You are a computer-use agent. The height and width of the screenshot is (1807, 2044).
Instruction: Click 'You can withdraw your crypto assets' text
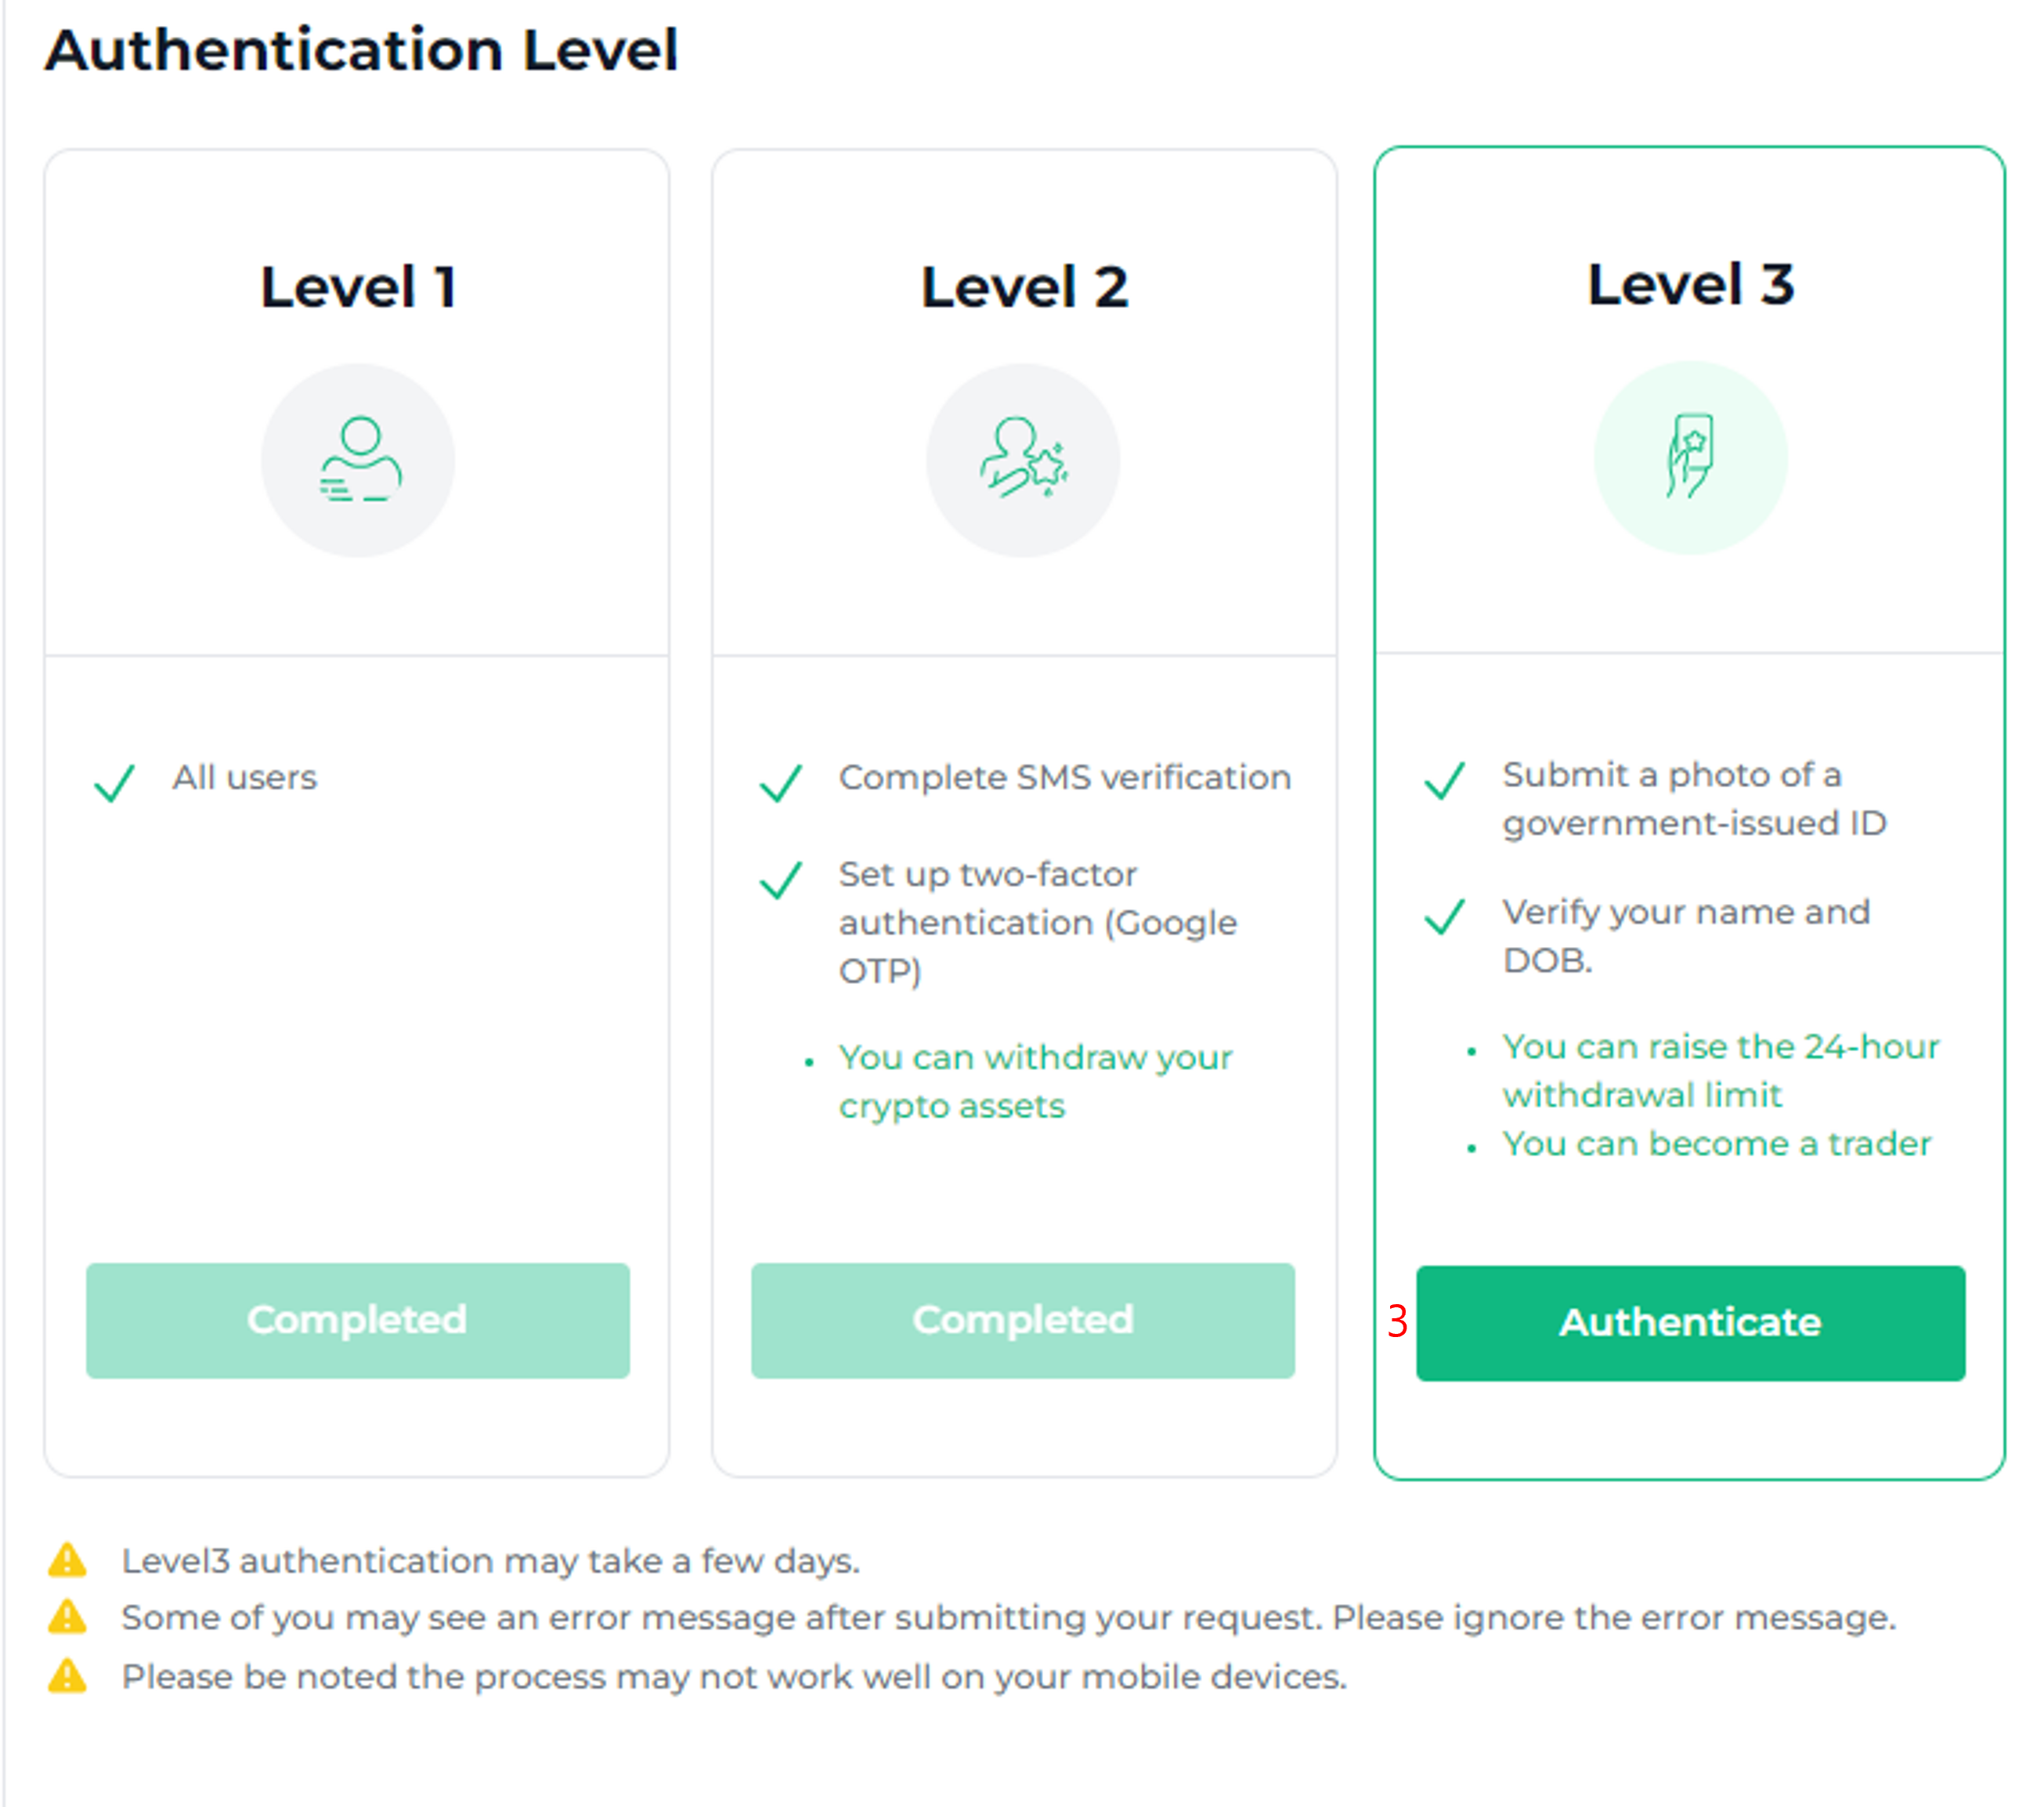pyautogui.click(x=1035, y=1081)
